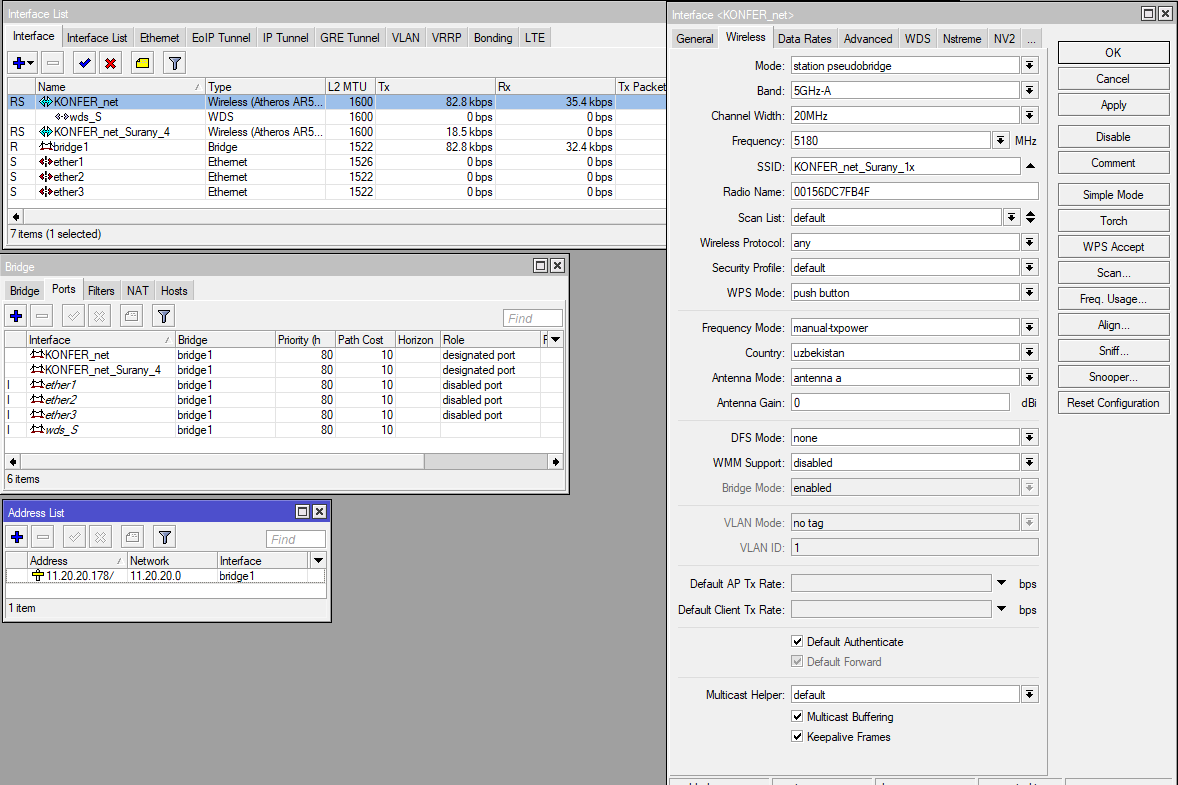Open the Mode dropdown showing station pseudobridge
1178x785 pixels.
(1029, 65)
